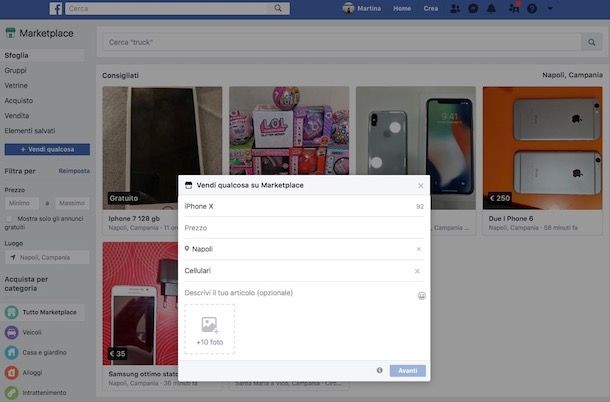Click the location arrow icon in Luogo
This screenshot has height=402, width=610.
[13, 257]
